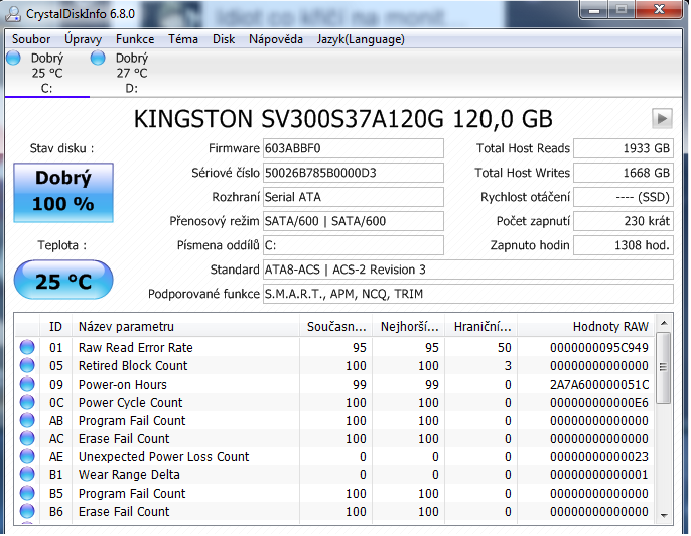
Task: Open the Soubor menu
Action: click(x=31, y=39)
